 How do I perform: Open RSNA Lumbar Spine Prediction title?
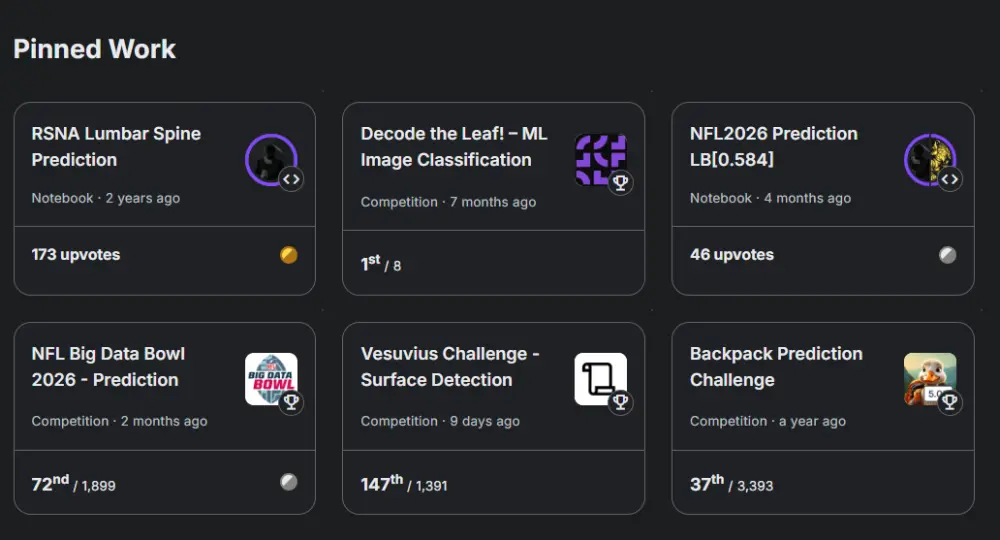tap(116, 146)
